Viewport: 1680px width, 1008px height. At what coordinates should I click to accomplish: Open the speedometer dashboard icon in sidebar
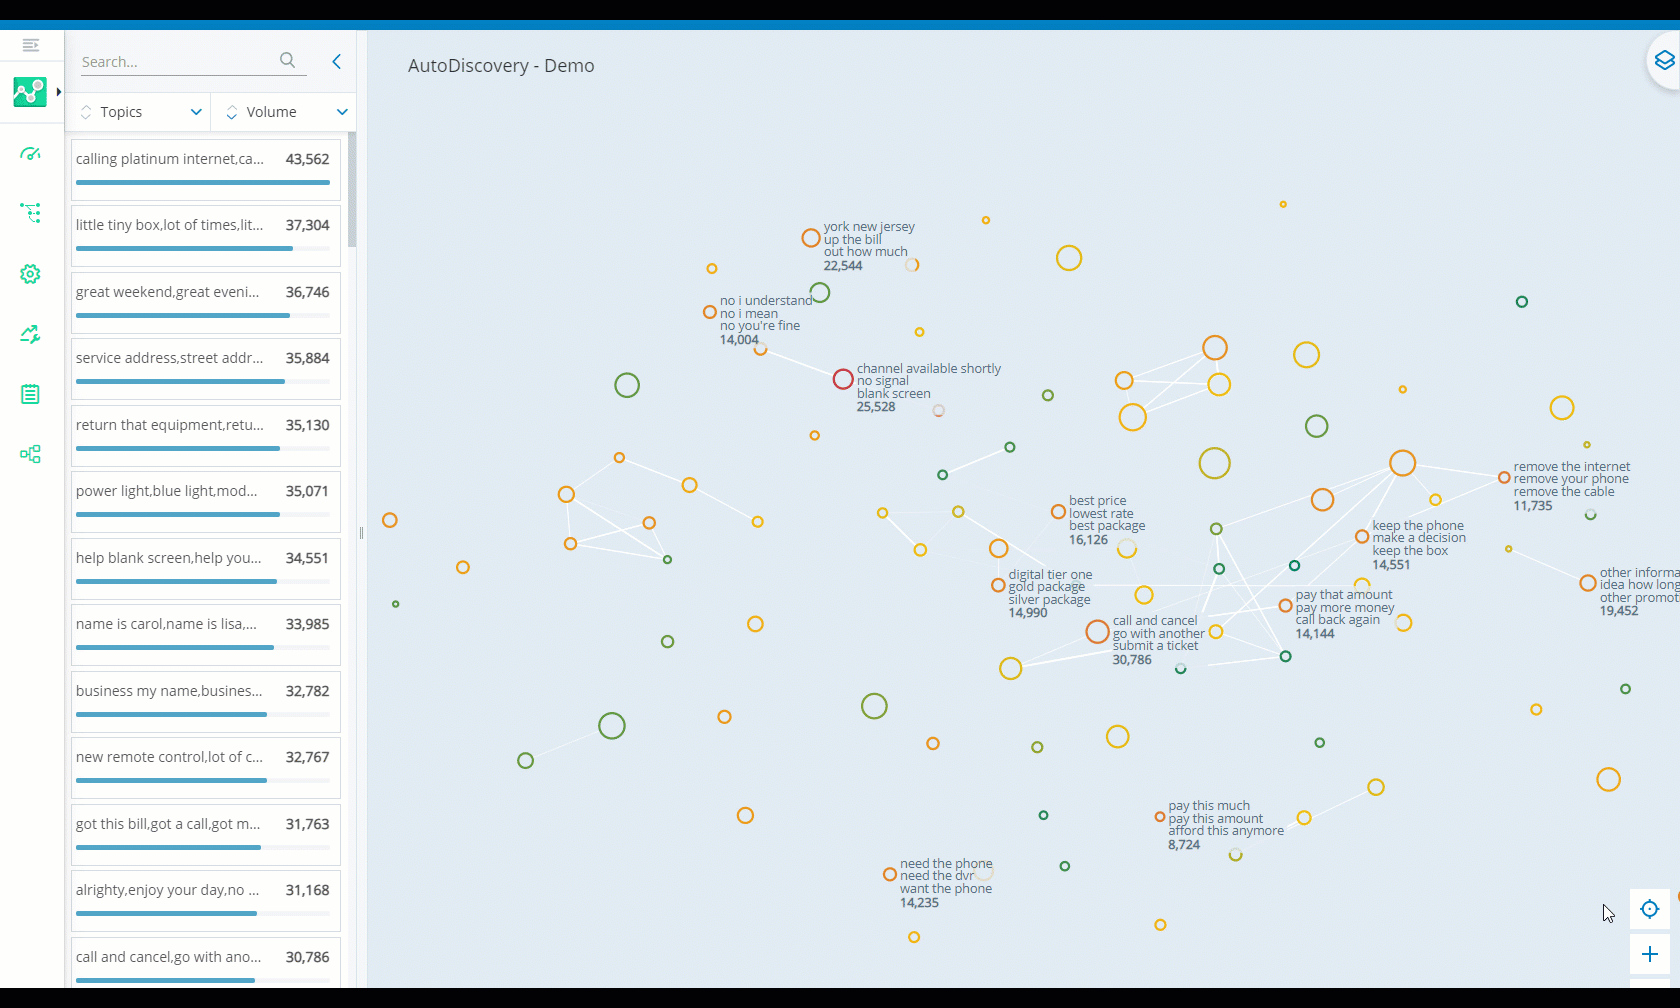(30, 154)
